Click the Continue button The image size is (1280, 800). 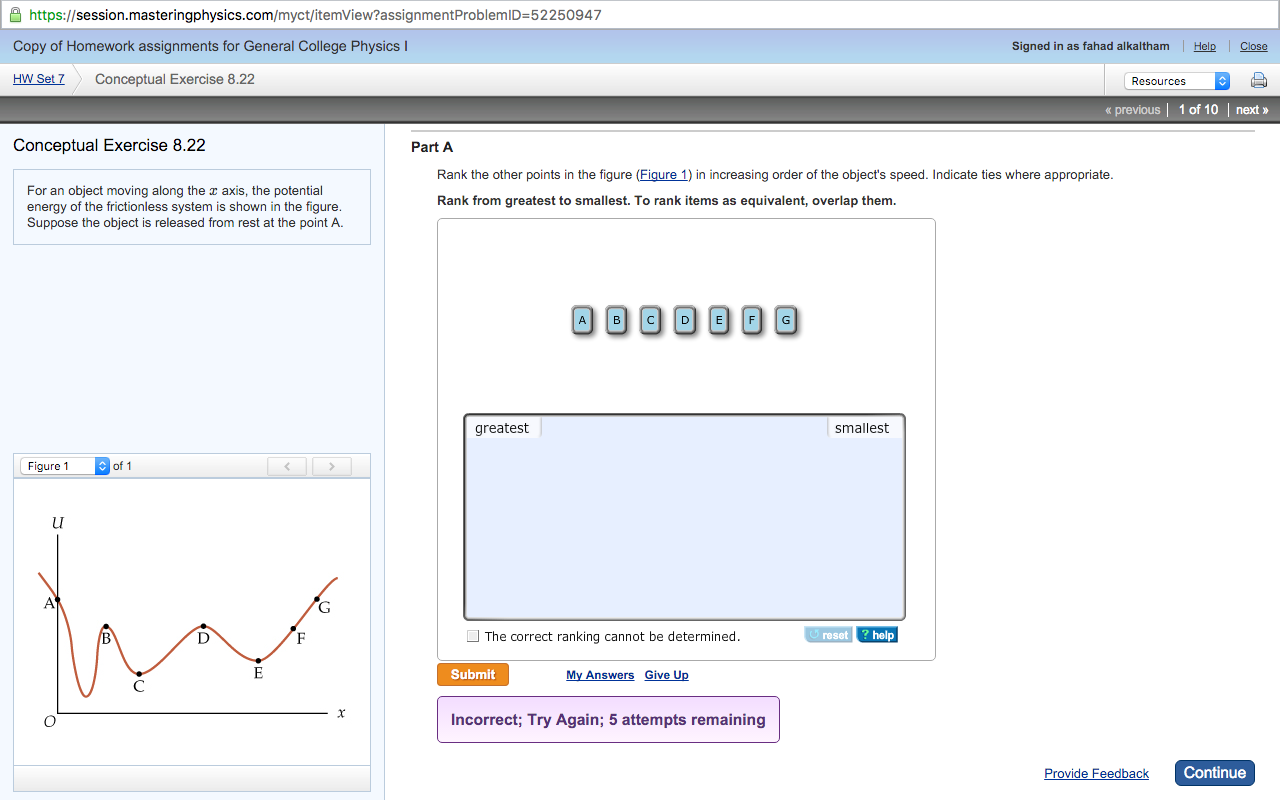pyautogui.click(x=1215, y=772)
